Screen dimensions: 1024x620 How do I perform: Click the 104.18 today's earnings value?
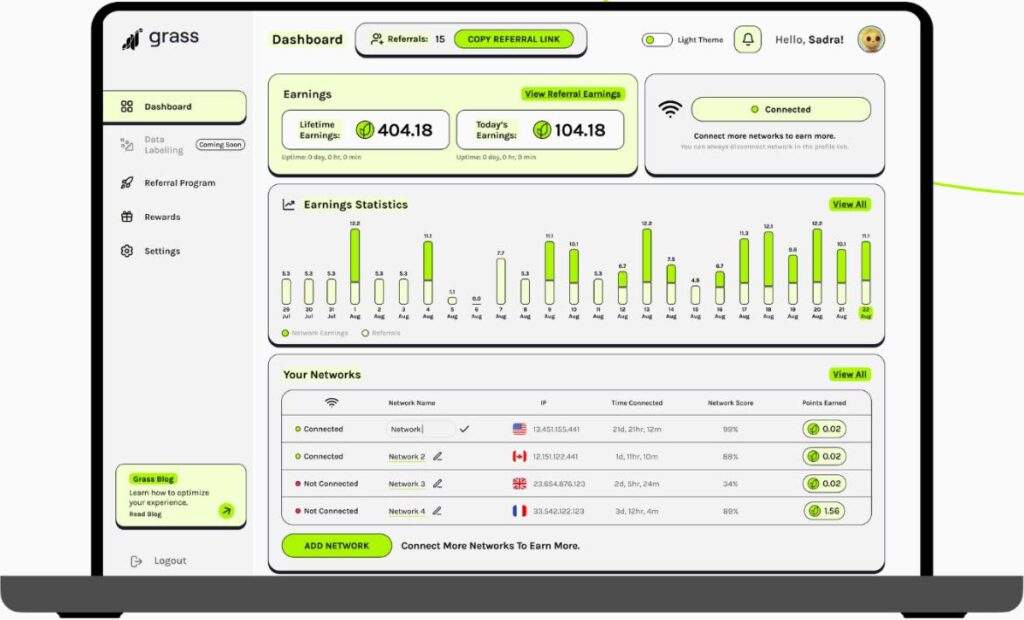coord(580,130)
